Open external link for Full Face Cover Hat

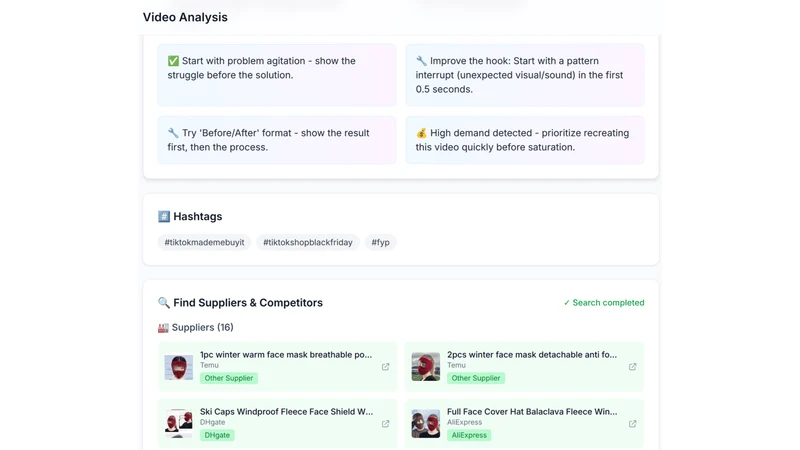(632, 423)
